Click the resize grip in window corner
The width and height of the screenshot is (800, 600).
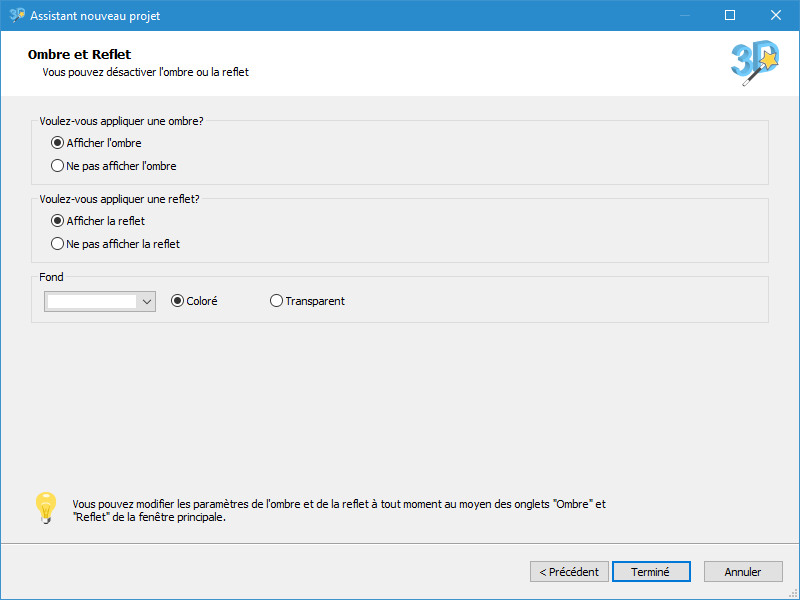(x=793, y=594)
